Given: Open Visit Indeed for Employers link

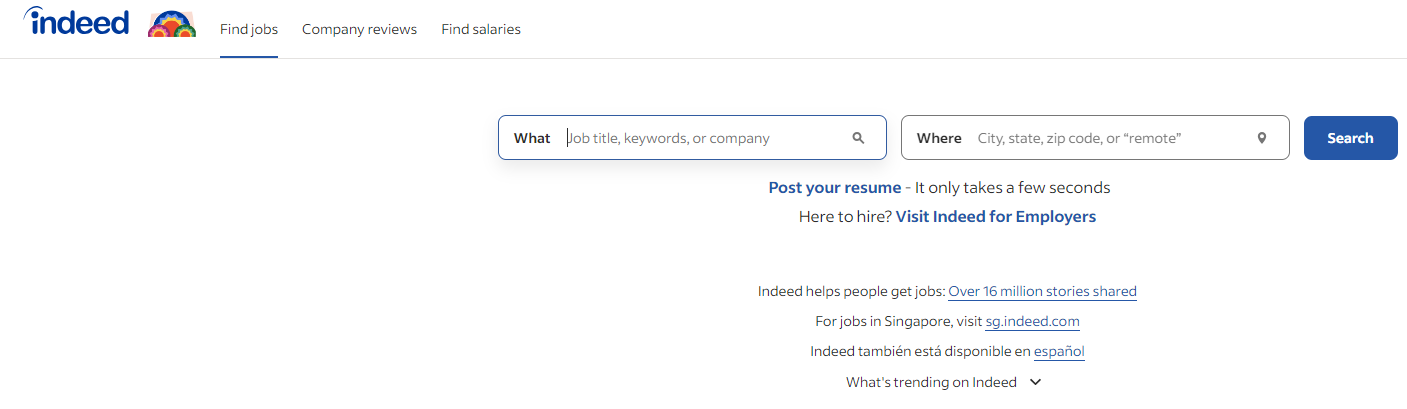Looking at the screenshot, I should pos(995,216).
